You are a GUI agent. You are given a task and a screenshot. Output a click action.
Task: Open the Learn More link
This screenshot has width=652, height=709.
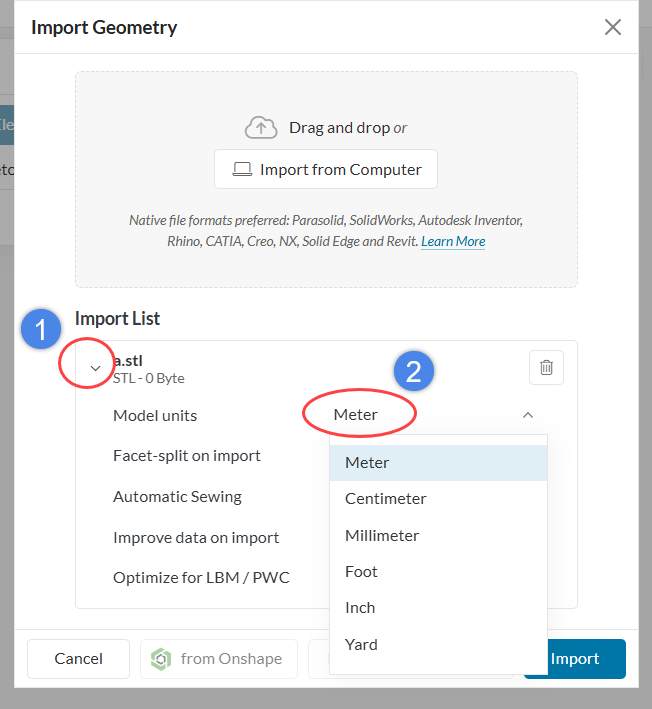coord(453,241)
